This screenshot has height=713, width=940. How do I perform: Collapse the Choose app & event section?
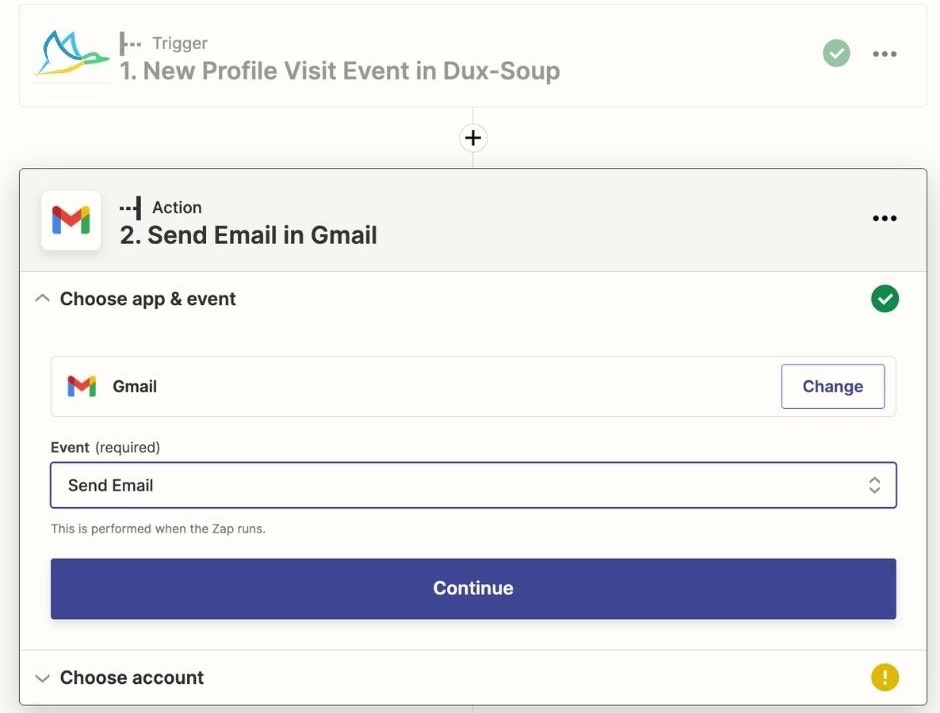42,298
